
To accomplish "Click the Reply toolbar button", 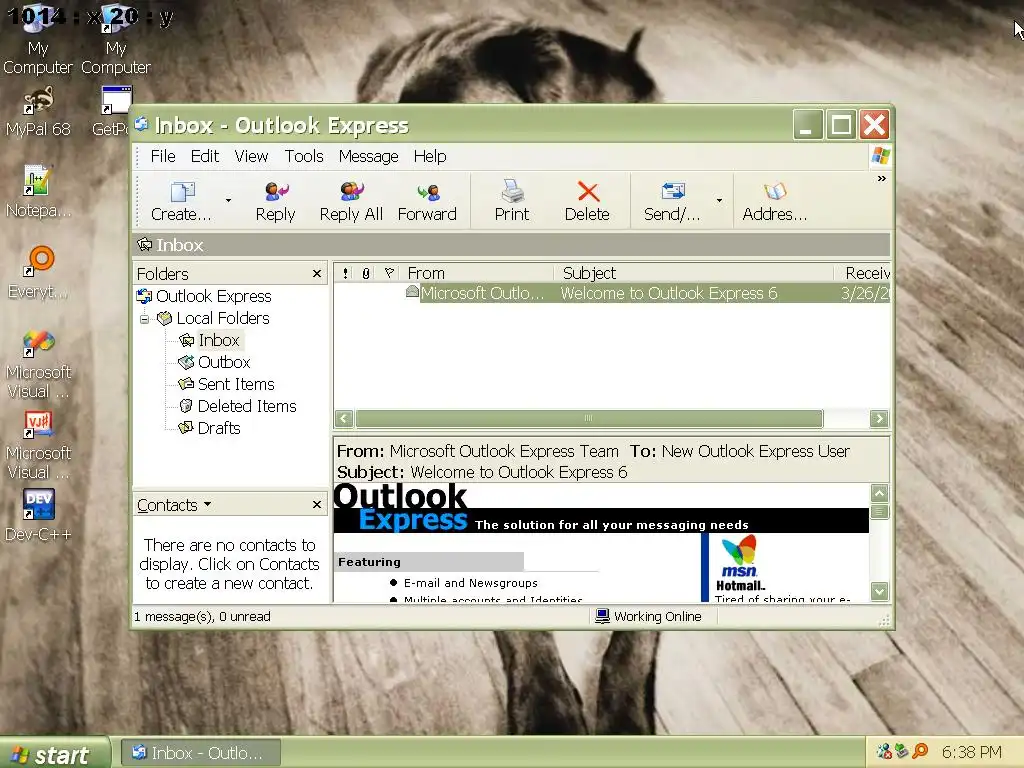I will [276, 202].
